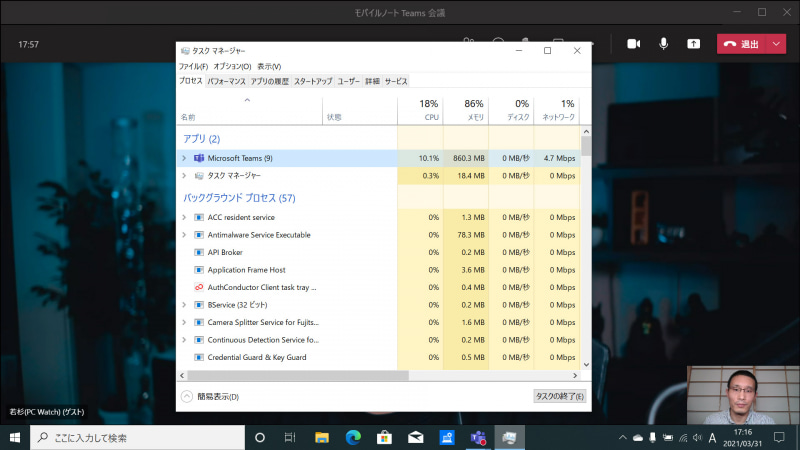The image size is (800, 450).
Task: Click vertical scrollbar up arrow
Action: pyautogui.click(x=586, y=132)
